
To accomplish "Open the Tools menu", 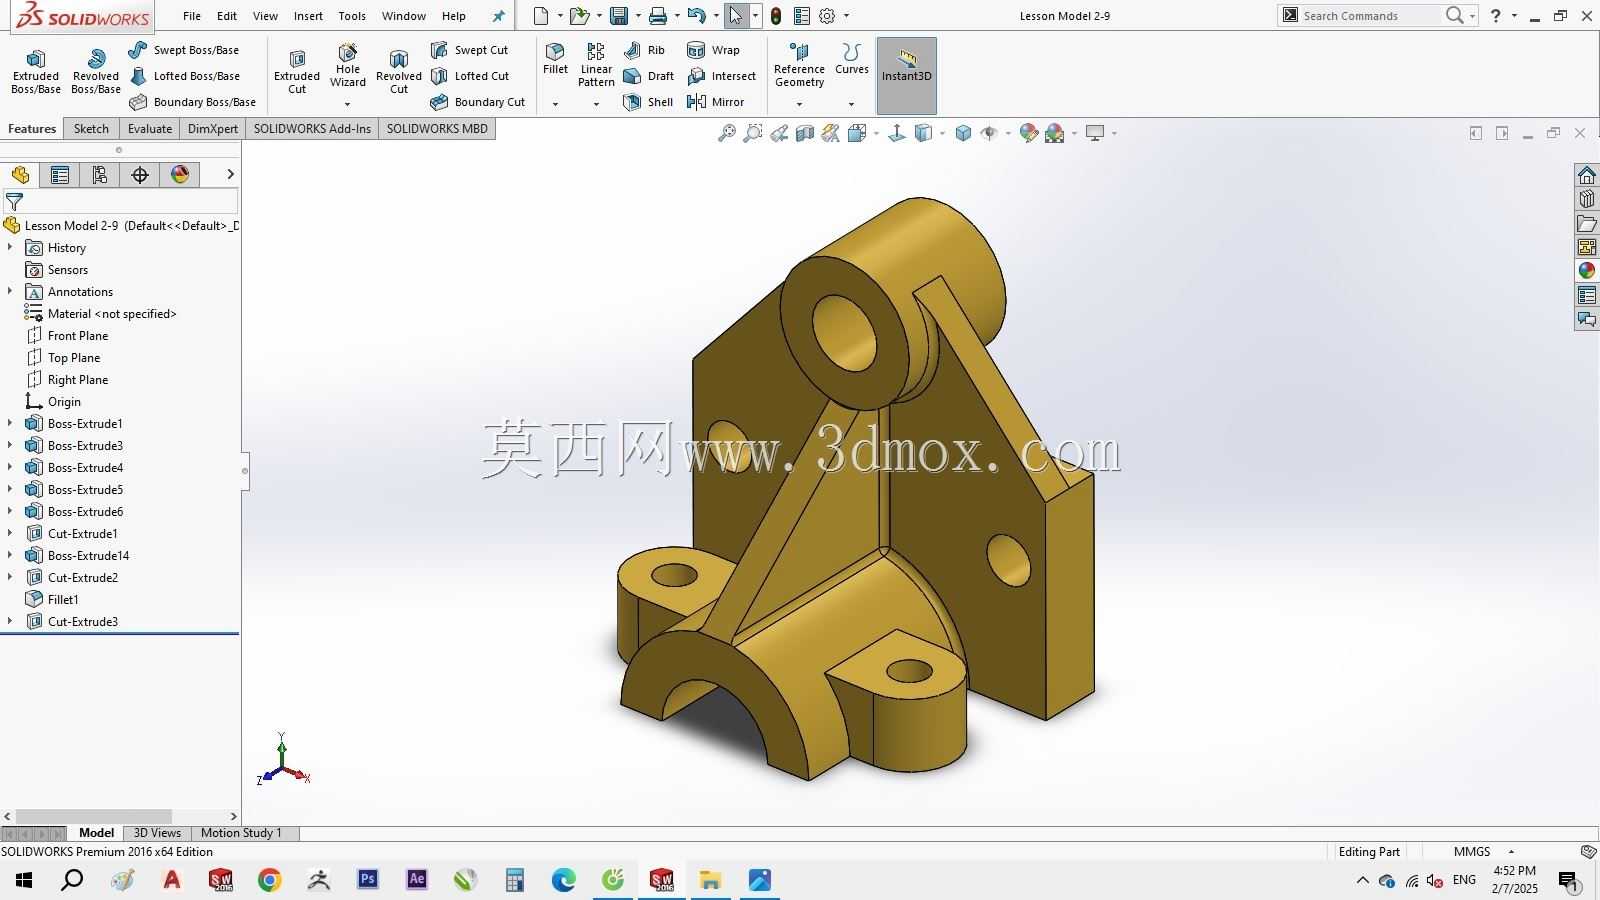I will click(352, 16).
